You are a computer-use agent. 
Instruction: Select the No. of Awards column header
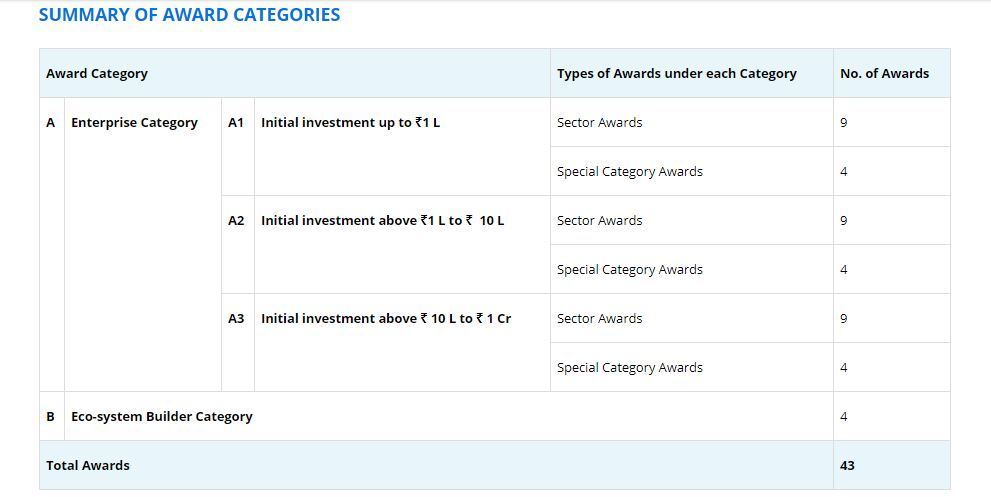point(884,73)
